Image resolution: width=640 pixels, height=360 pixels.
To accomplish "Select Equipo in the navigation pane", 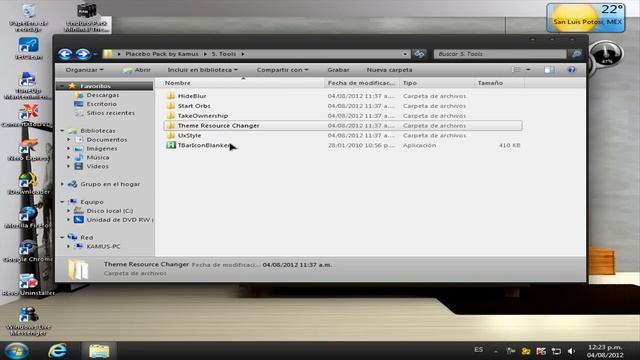I will pyautogui.click(x=91, y=202).
